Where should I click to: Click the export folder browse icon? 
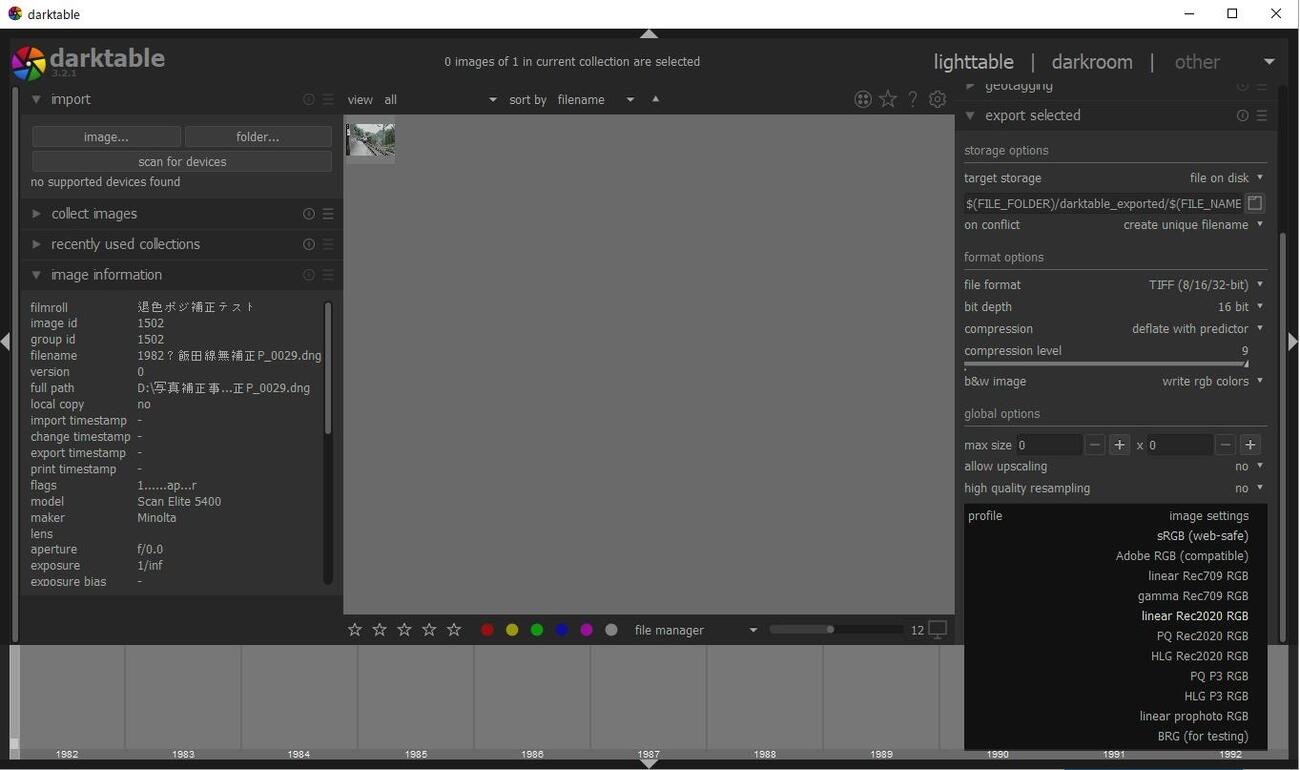click(x=1255, y=203)
